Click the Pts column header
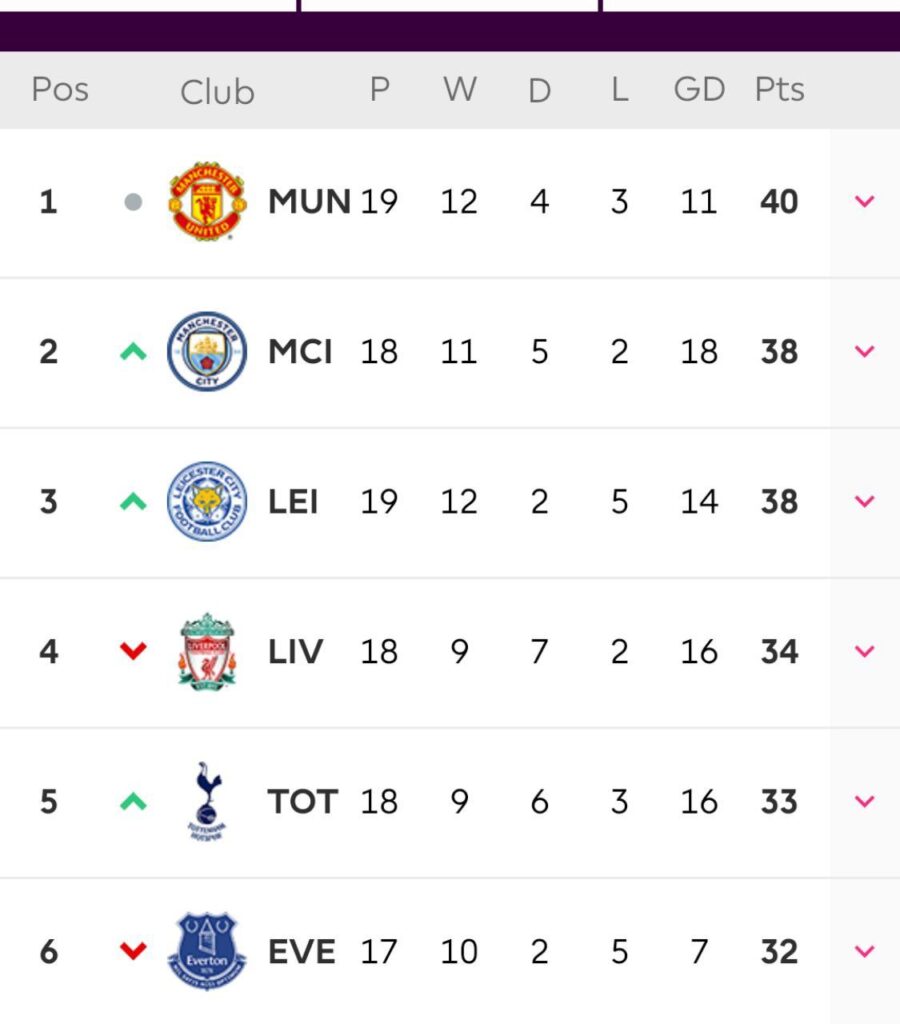The width and height of the screenshot is (900, 1024). tap(779, 89)
